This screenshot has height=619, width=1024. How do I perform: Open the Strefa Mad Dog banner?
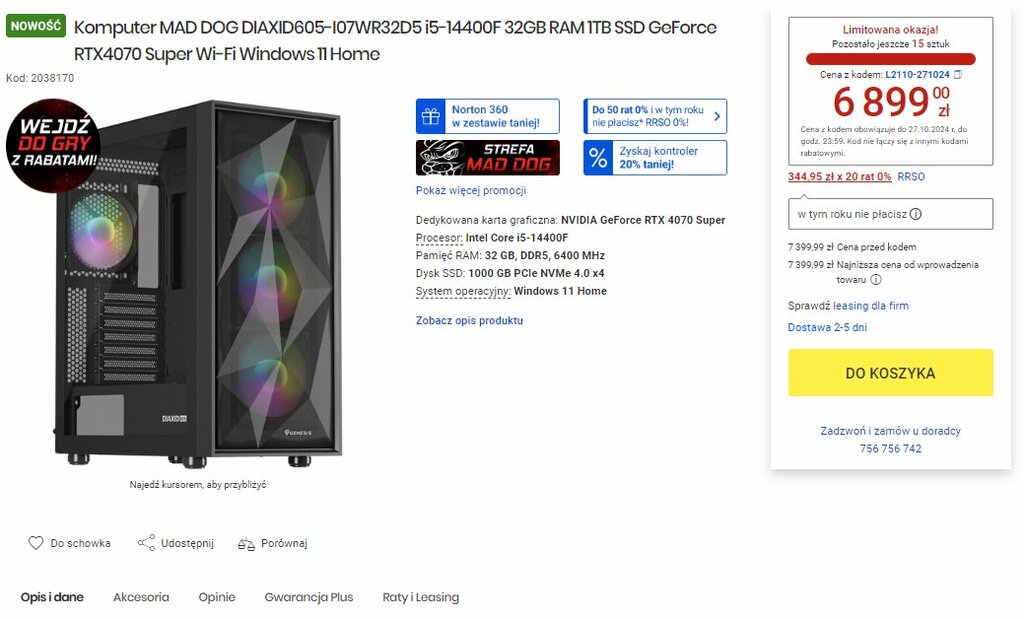tap(488, 157)
